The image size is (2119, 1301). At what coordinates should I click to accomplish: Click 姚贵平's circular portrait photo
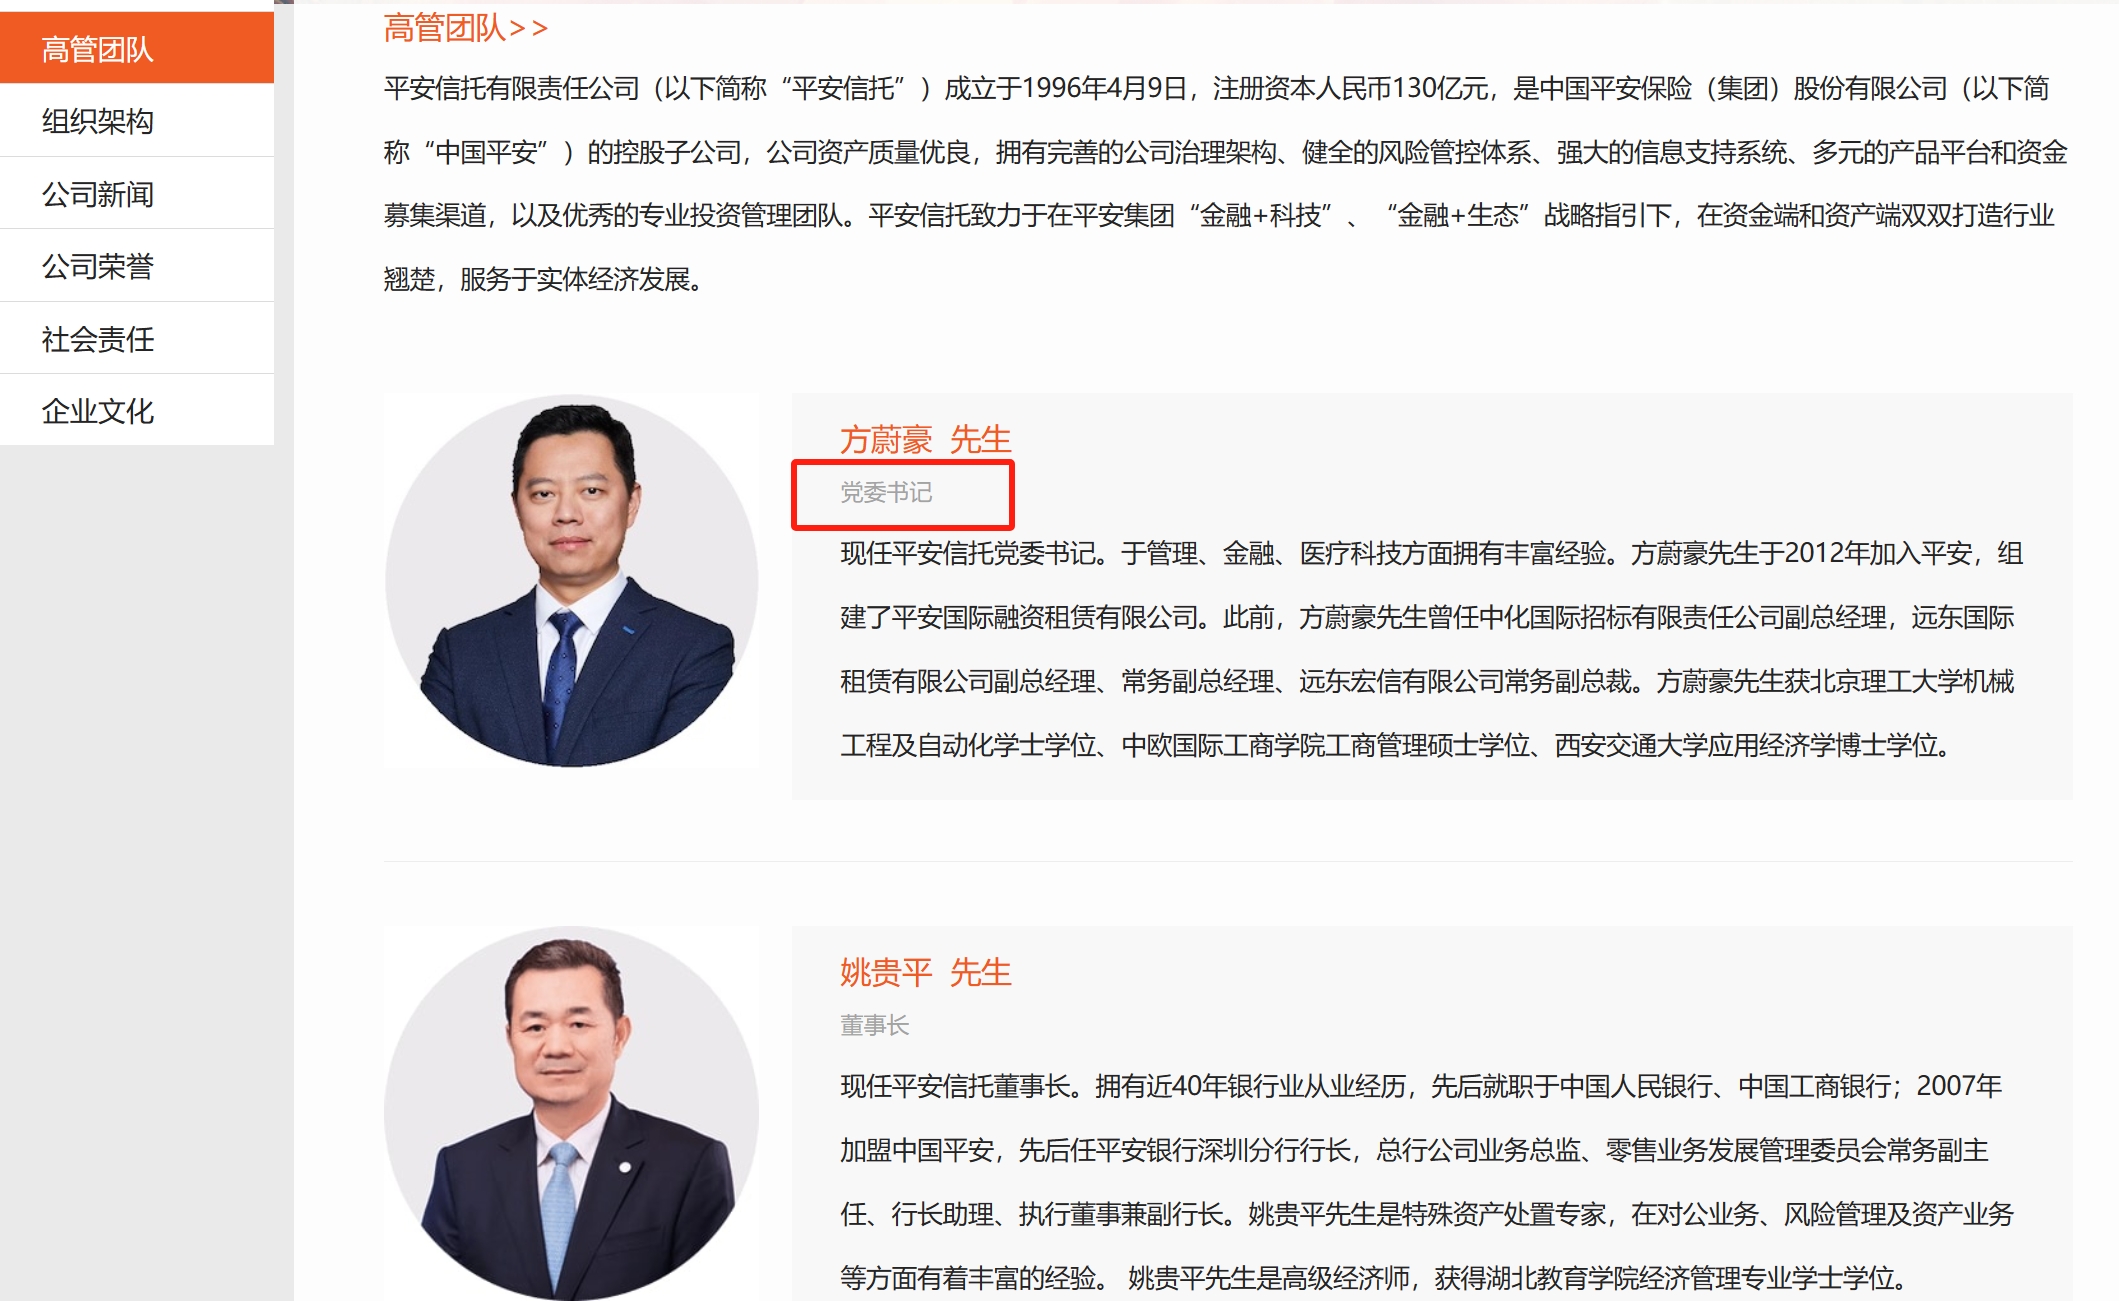[572, 1113]
